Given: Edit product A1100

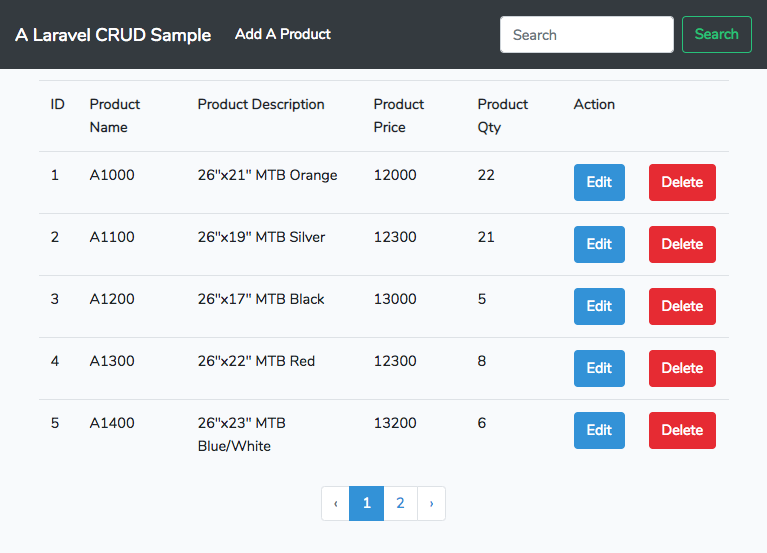Looking at the screenshot, I should click(x=599, y=244).
